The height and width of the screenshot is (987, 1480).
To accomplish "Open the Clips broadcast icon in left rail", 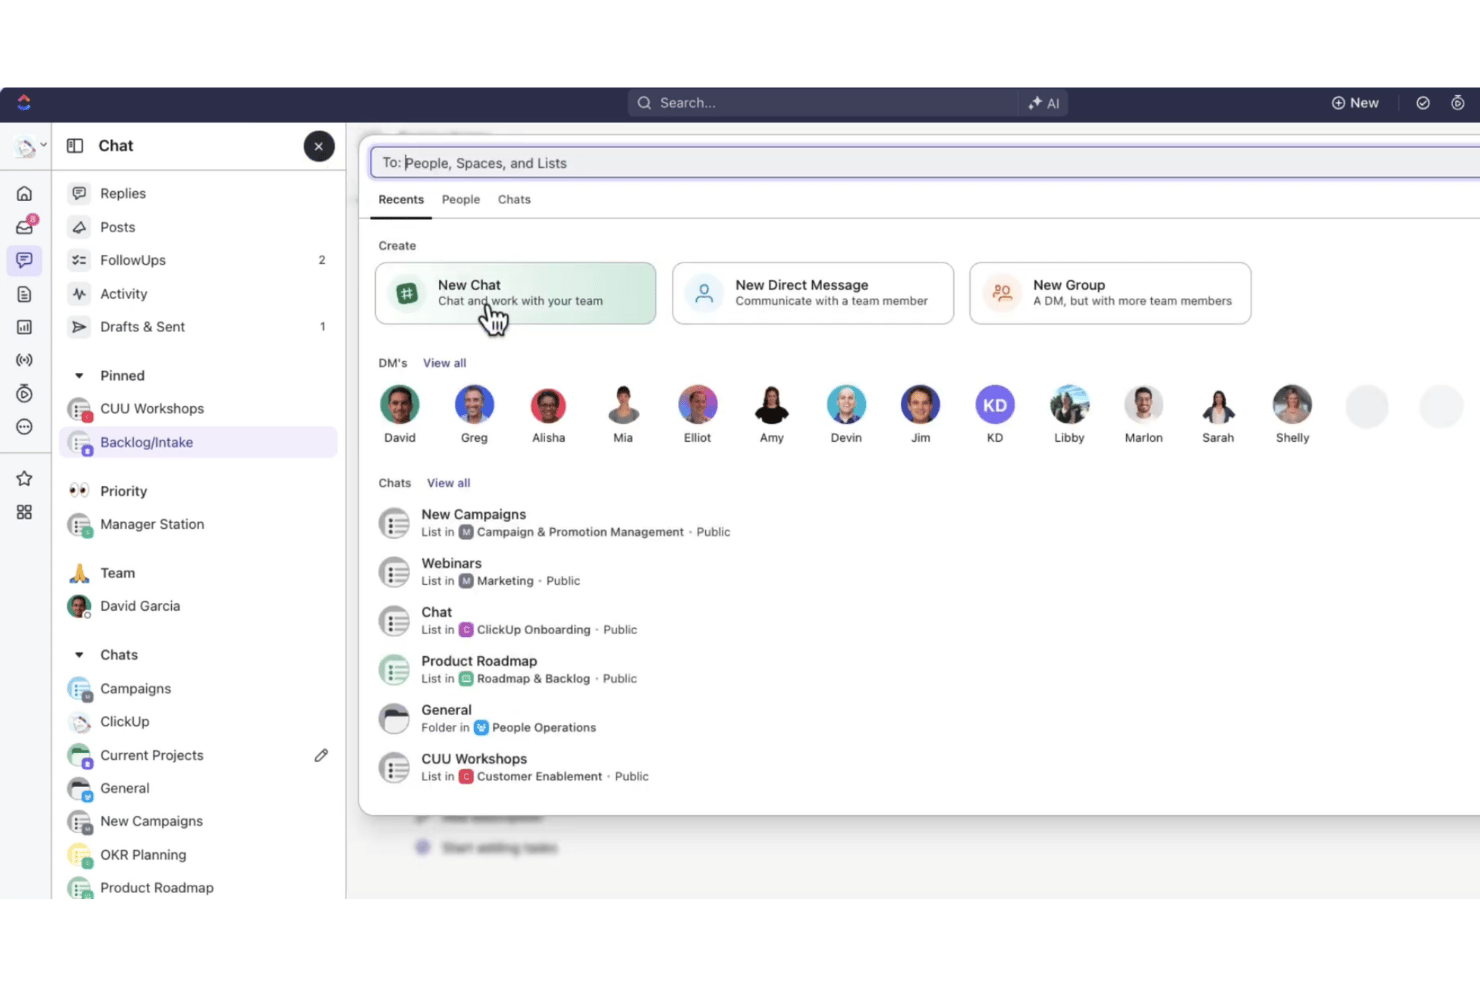I will pyautogui.click(x=24, y=360).
